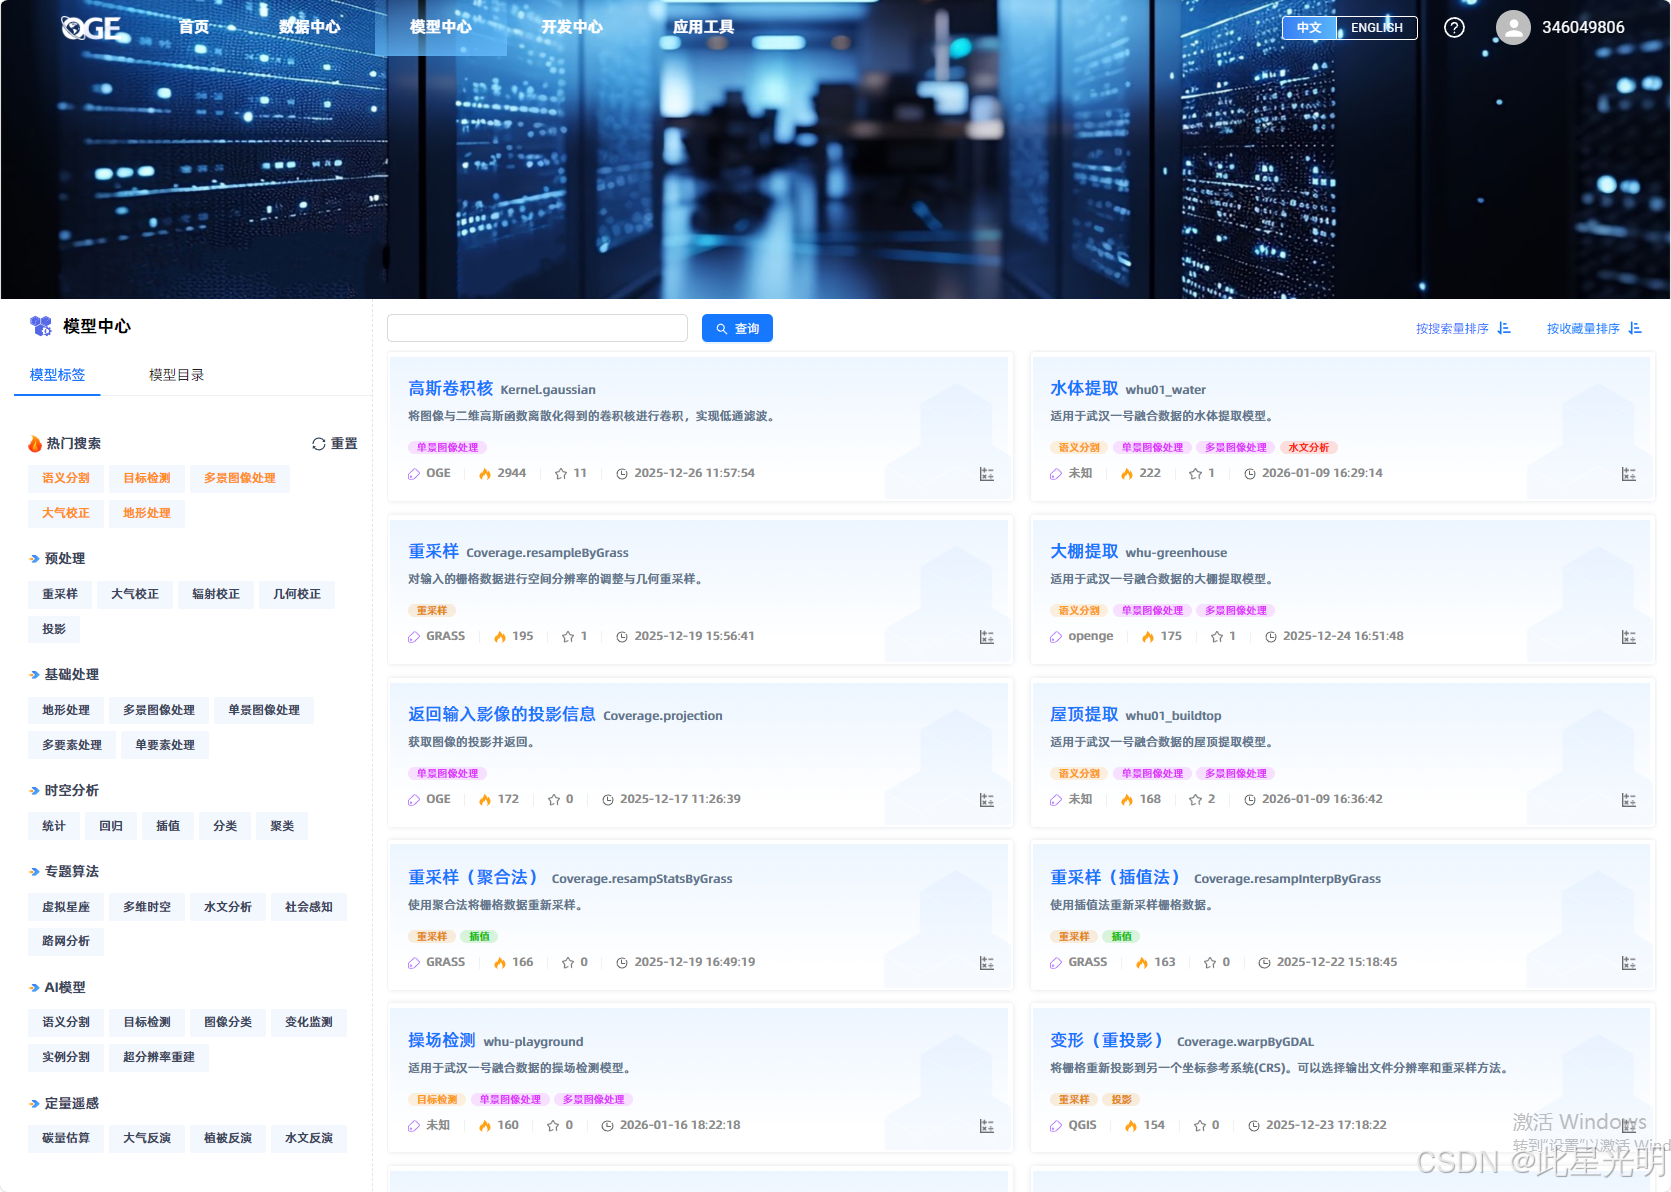1671x1192 pixels.
Task: Open the help question-mark icon
Action: pyautogui.click(x=1453, y=27)
